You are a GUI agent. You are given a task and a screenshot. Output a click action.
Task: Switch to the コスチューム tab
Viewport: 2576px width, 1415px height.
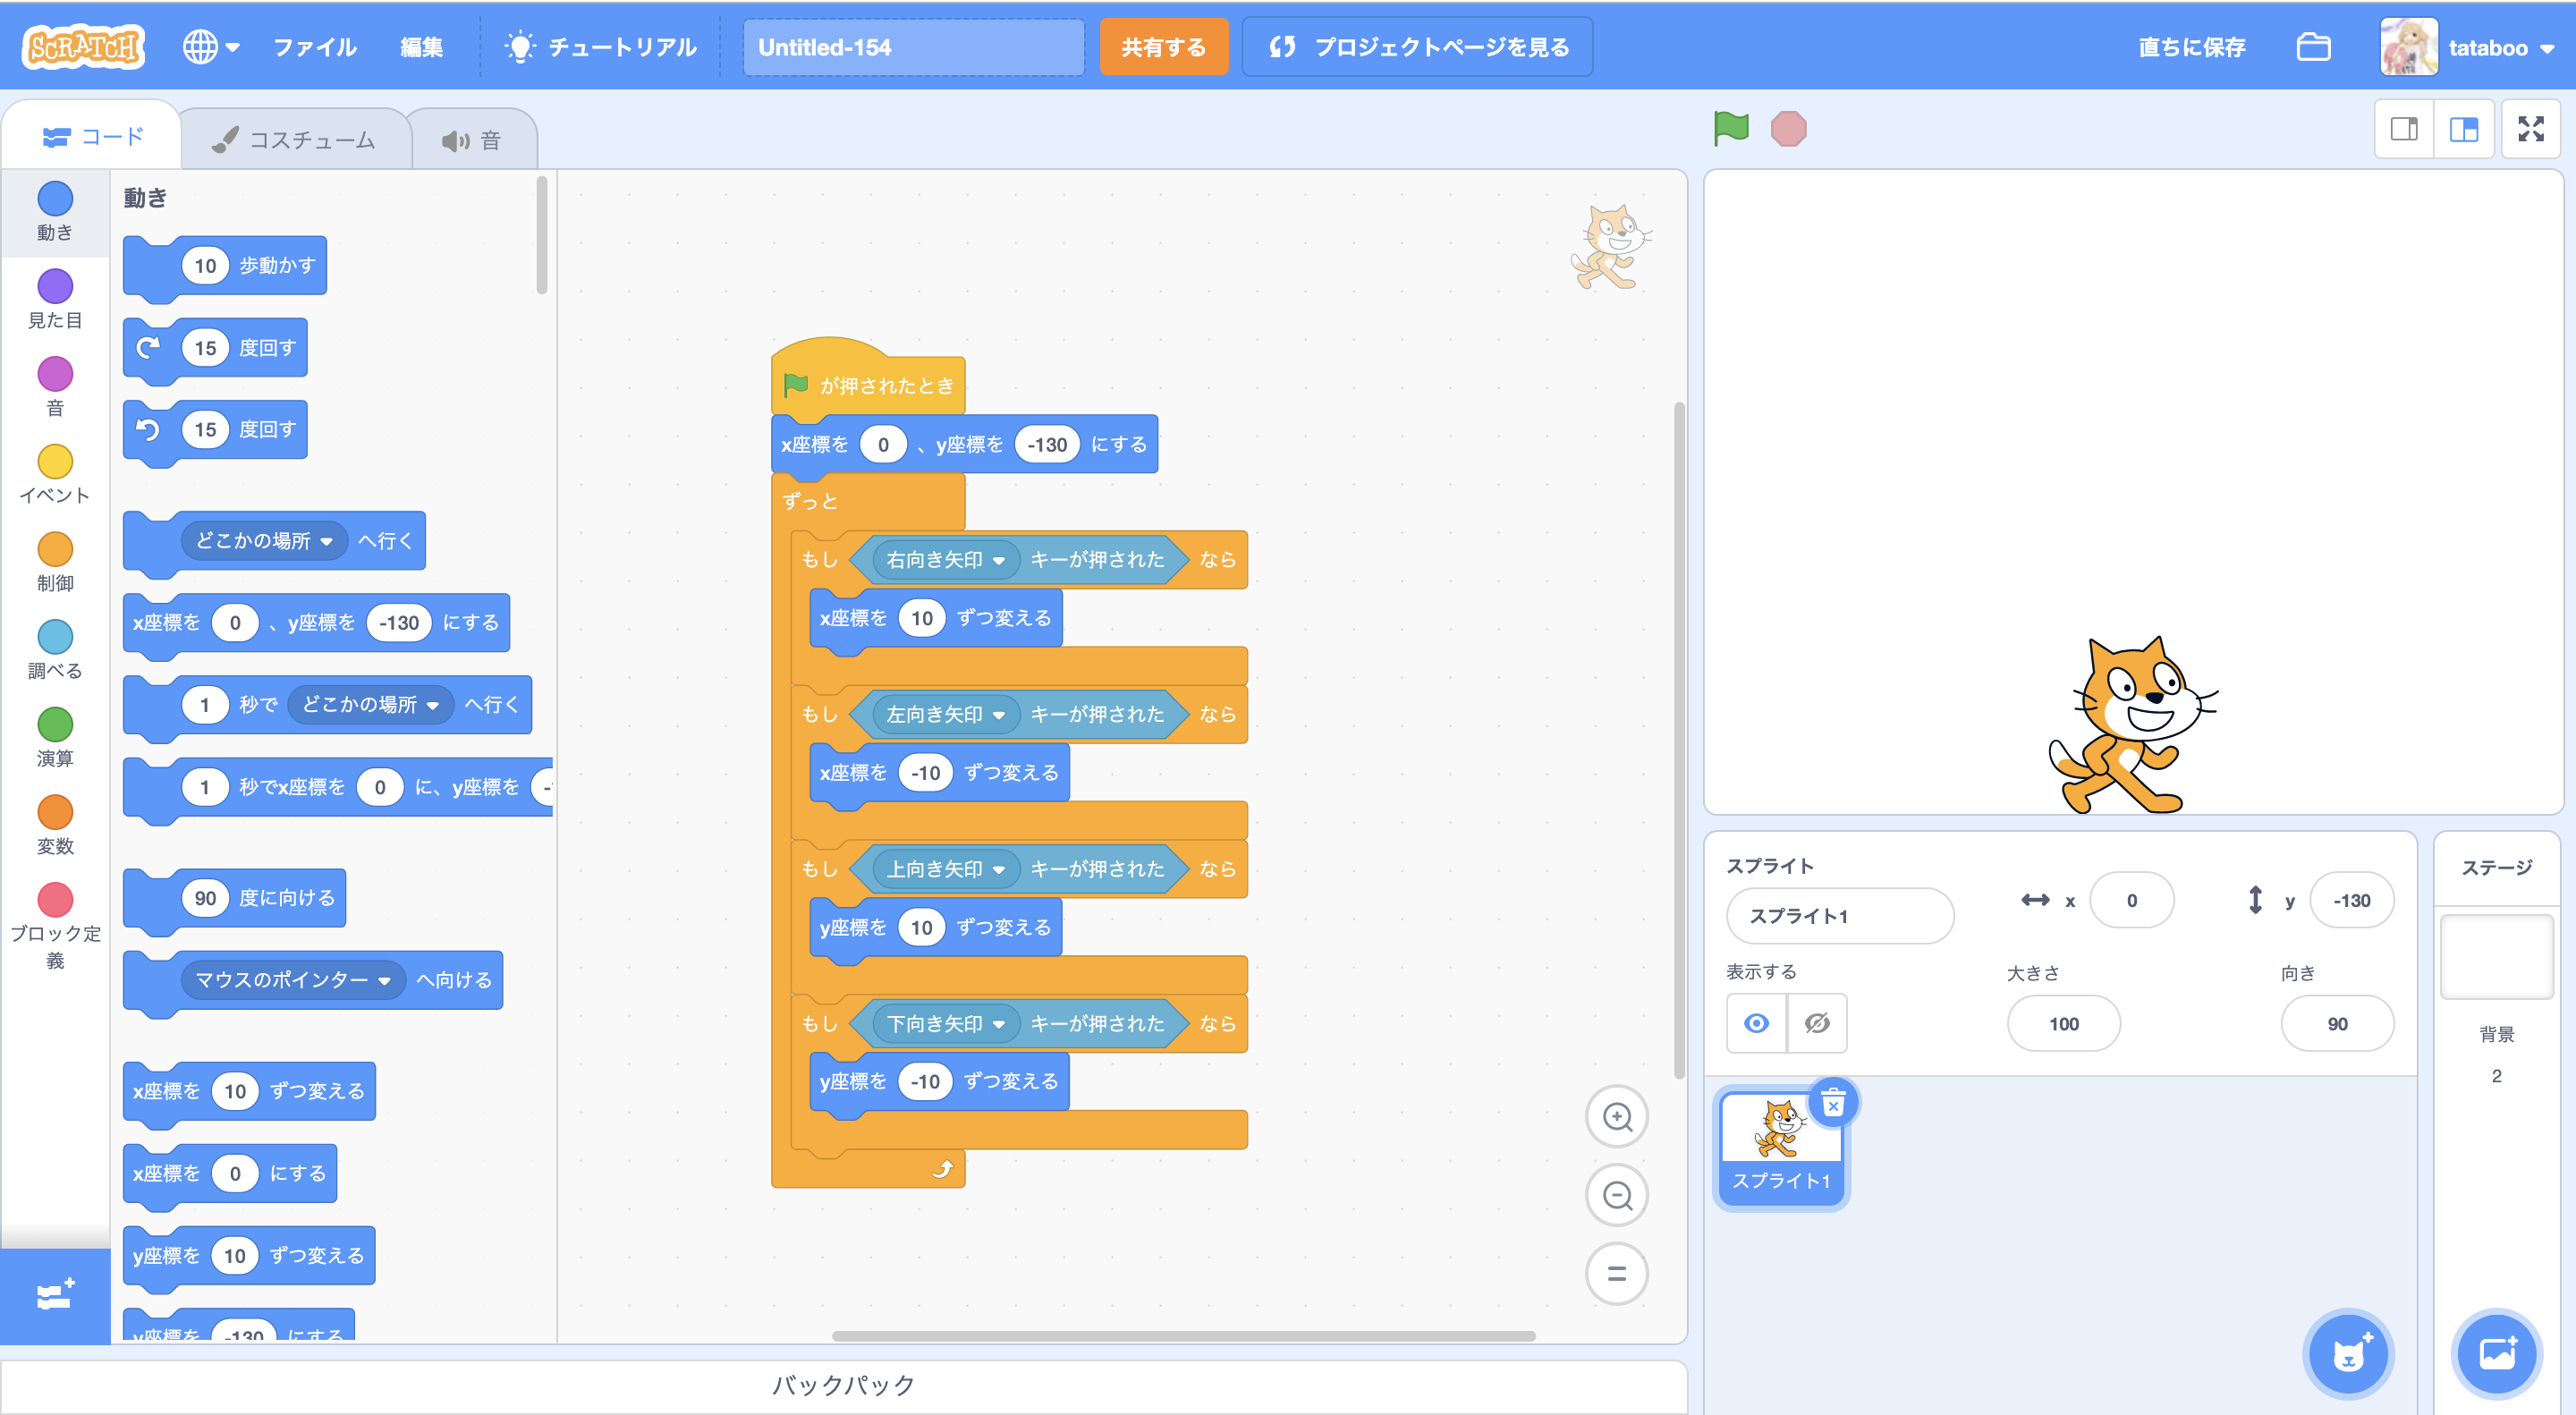pos(294,140)
